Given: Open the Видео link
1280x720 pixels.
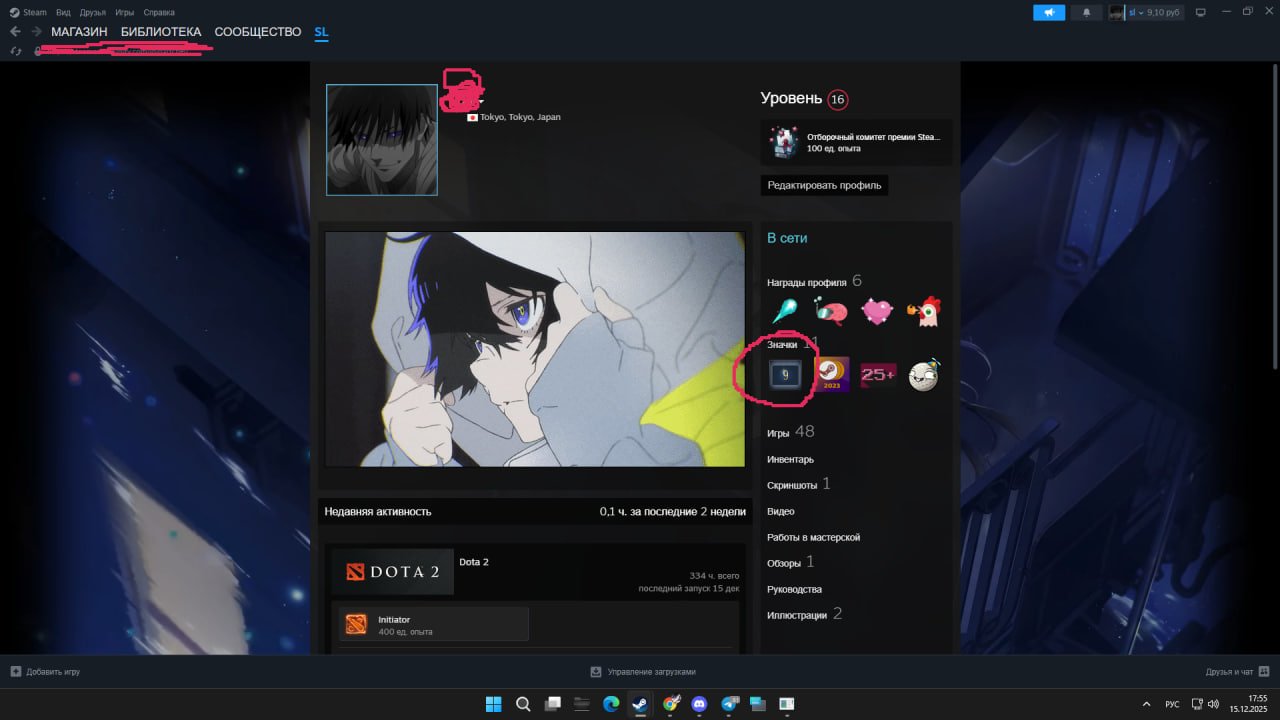Looking at the screenshot, I should 781,511.
